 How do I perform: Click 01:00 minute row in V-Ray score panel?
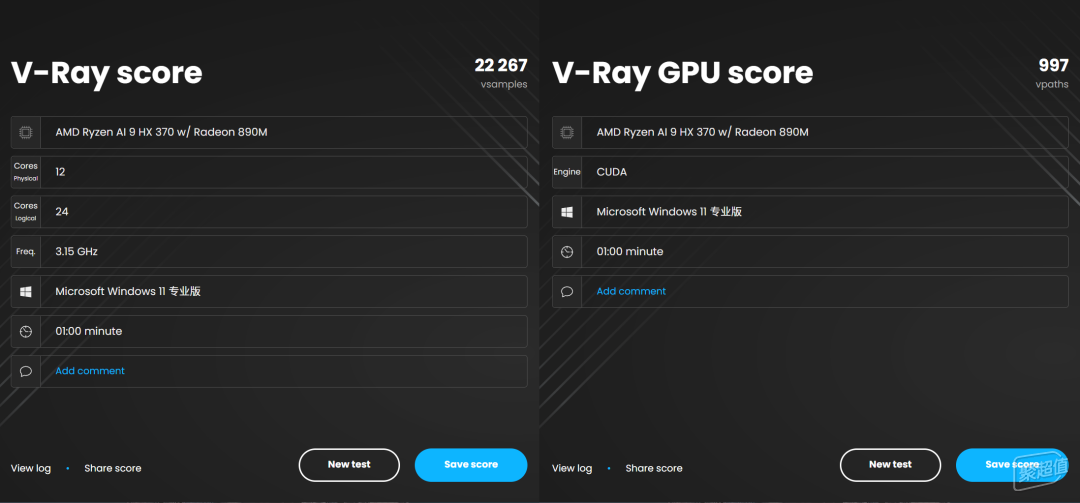269,331
